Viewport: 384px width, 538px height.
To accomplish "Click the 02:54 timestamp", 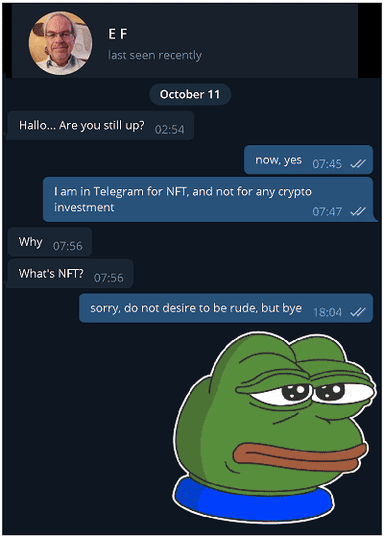I will click(170, 130).
